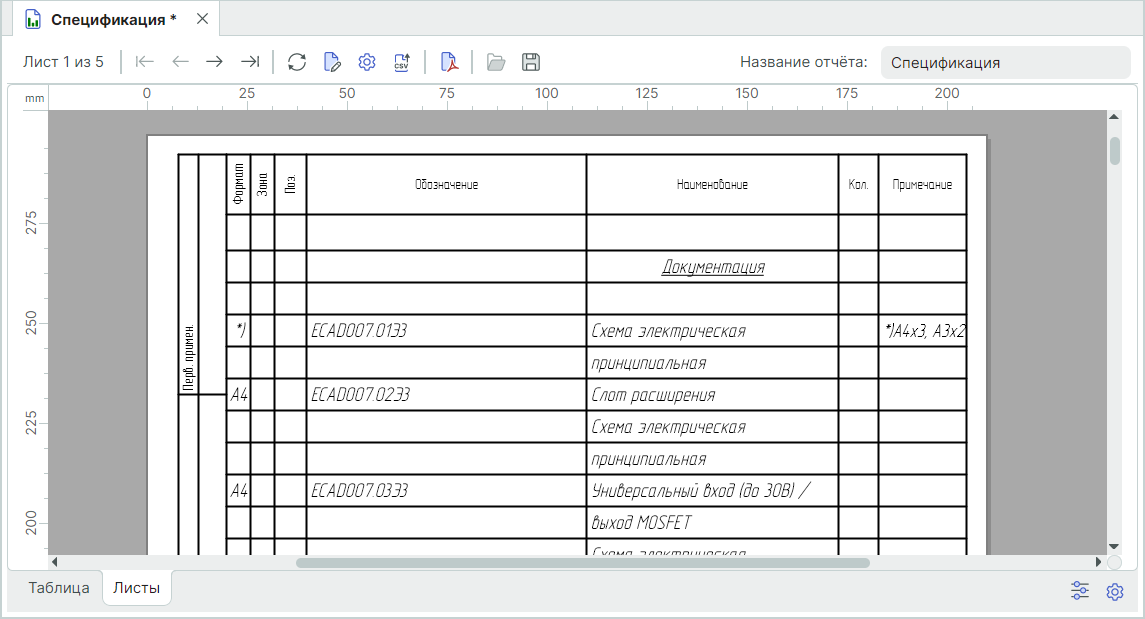Close the Спецификация document tab

point(202,19)
